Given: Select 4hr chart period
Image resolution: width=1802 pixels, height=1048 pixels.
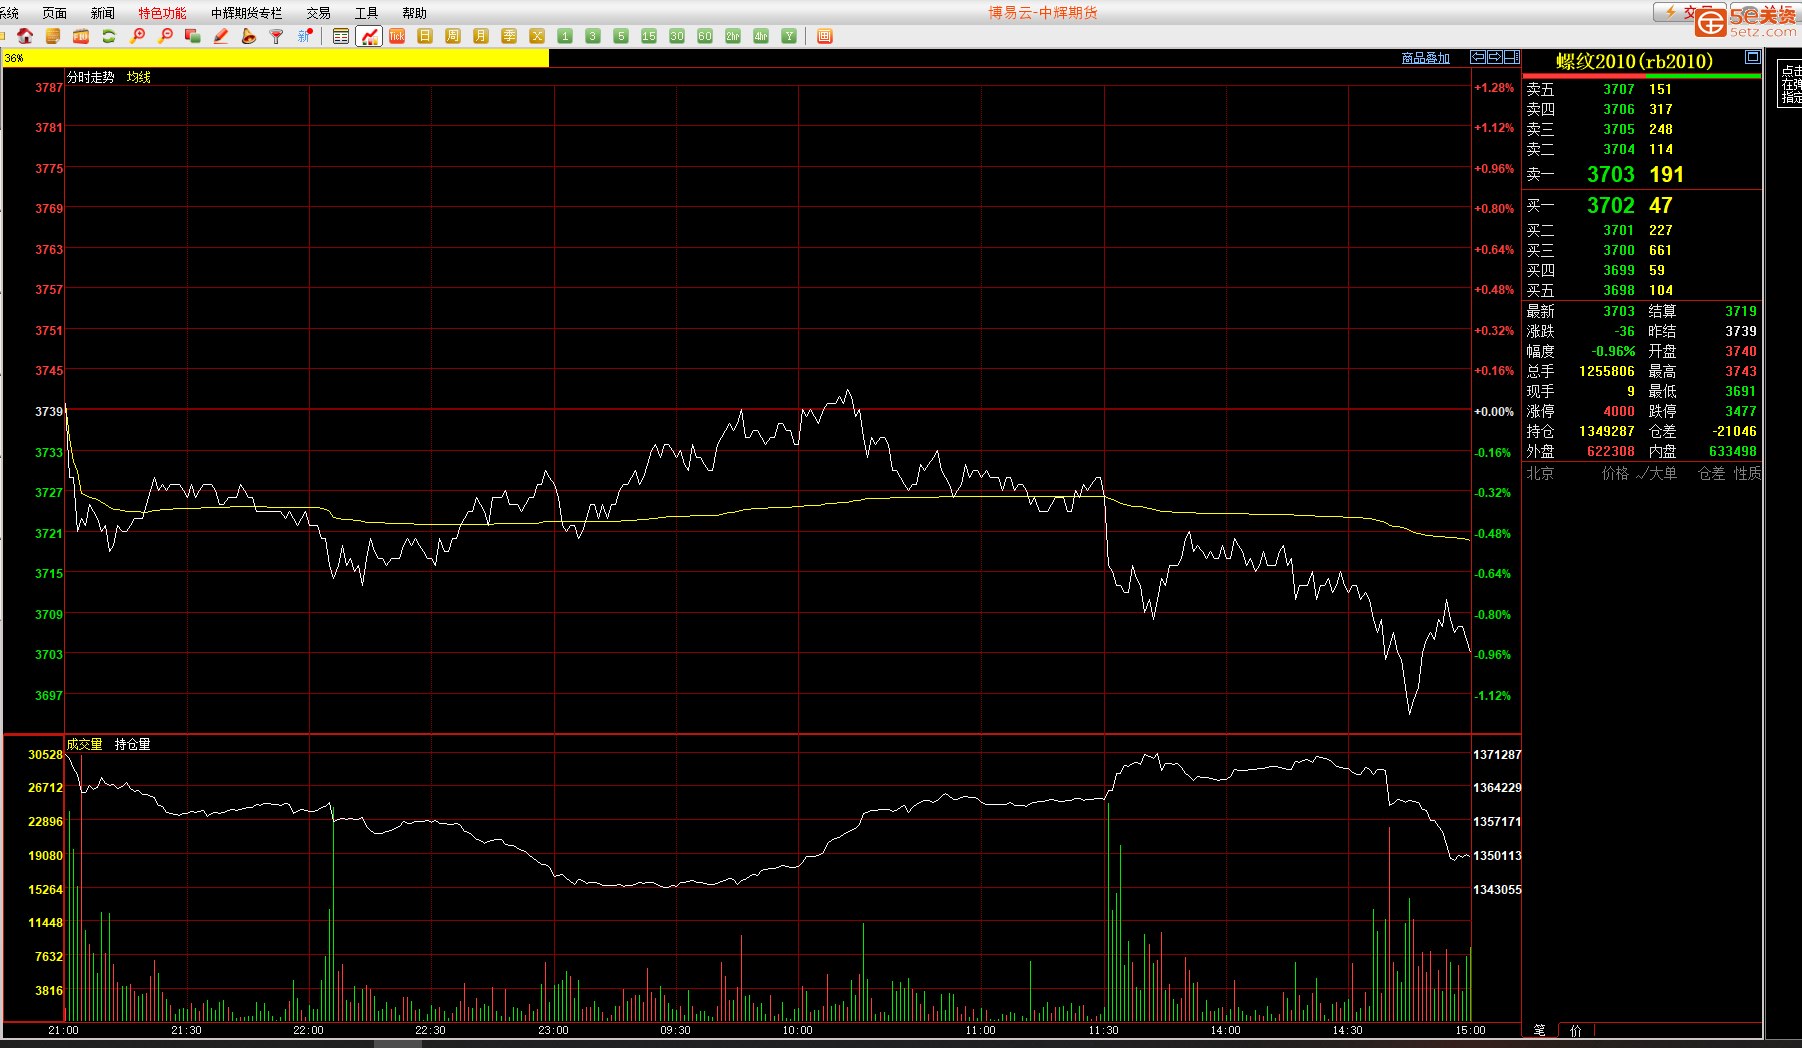Looking at the screenshot, I should tap(761, 36).
